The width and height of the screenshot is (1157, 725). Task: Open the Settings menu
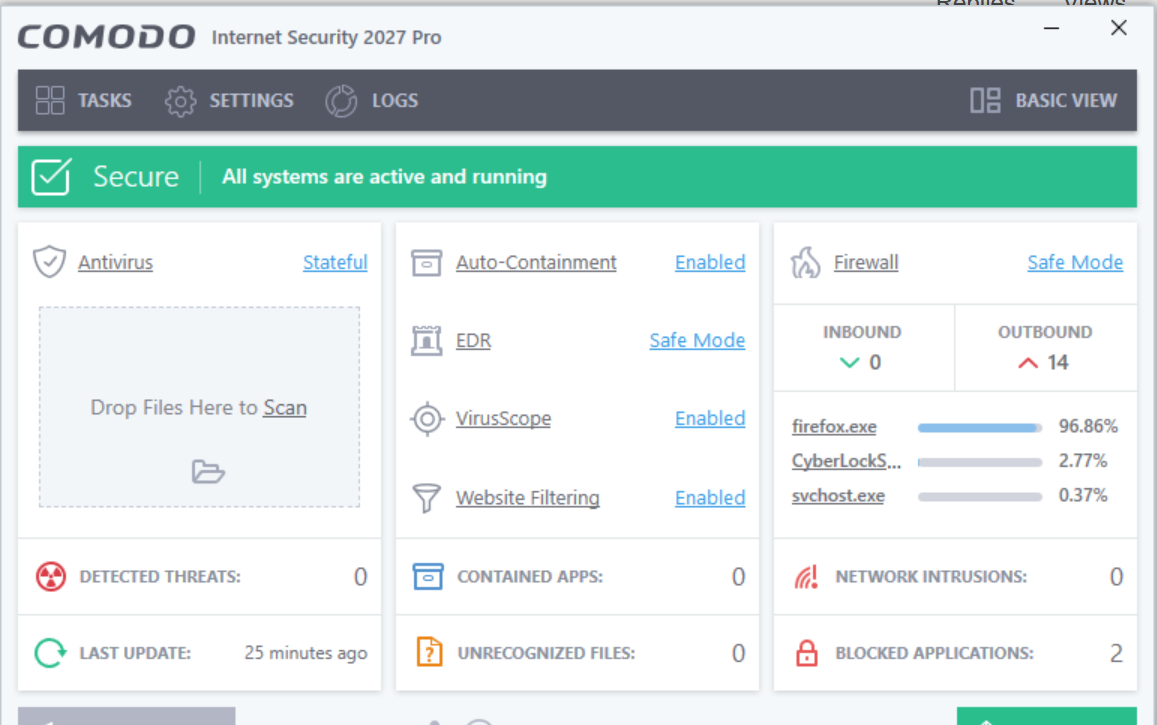tap(229, 100)
